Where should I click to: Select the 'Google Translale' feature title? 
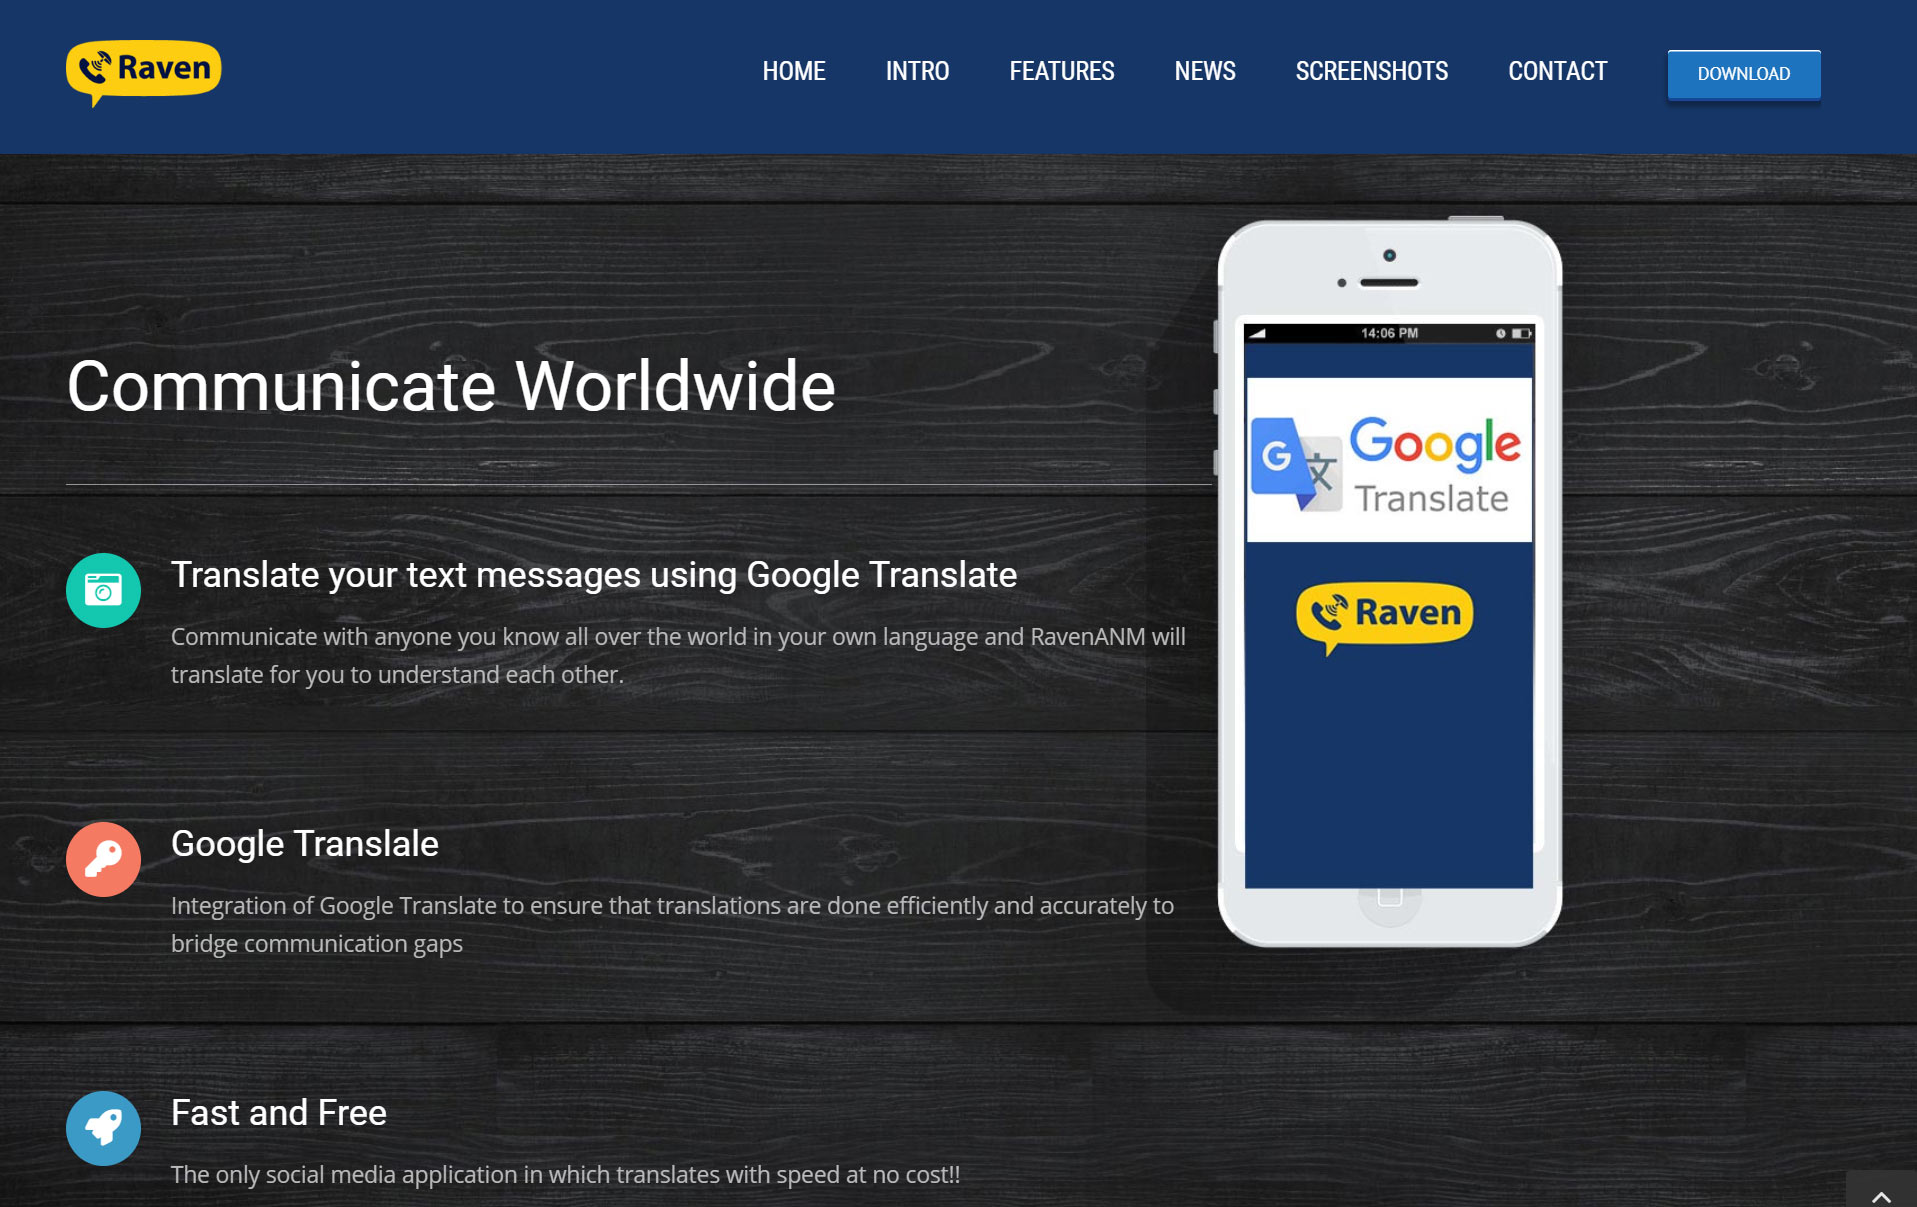click(304, 844)
